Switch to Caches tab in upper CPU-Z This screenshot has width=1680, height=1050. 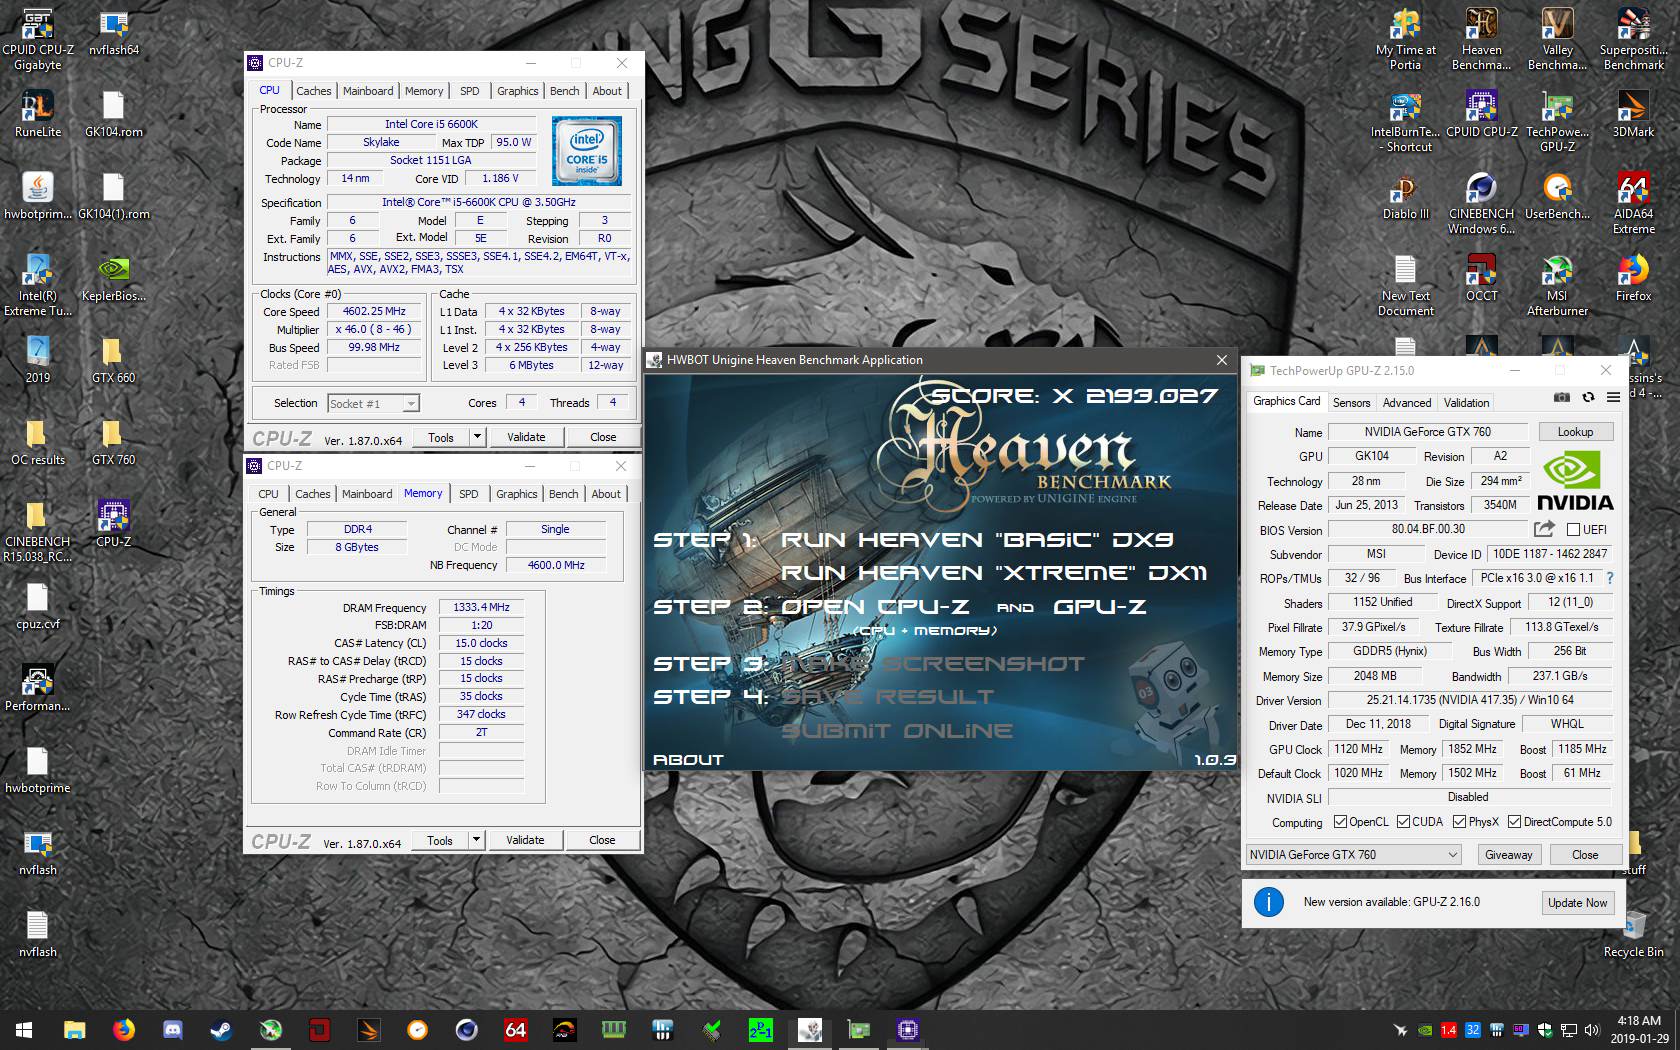(x=313, y=91)
